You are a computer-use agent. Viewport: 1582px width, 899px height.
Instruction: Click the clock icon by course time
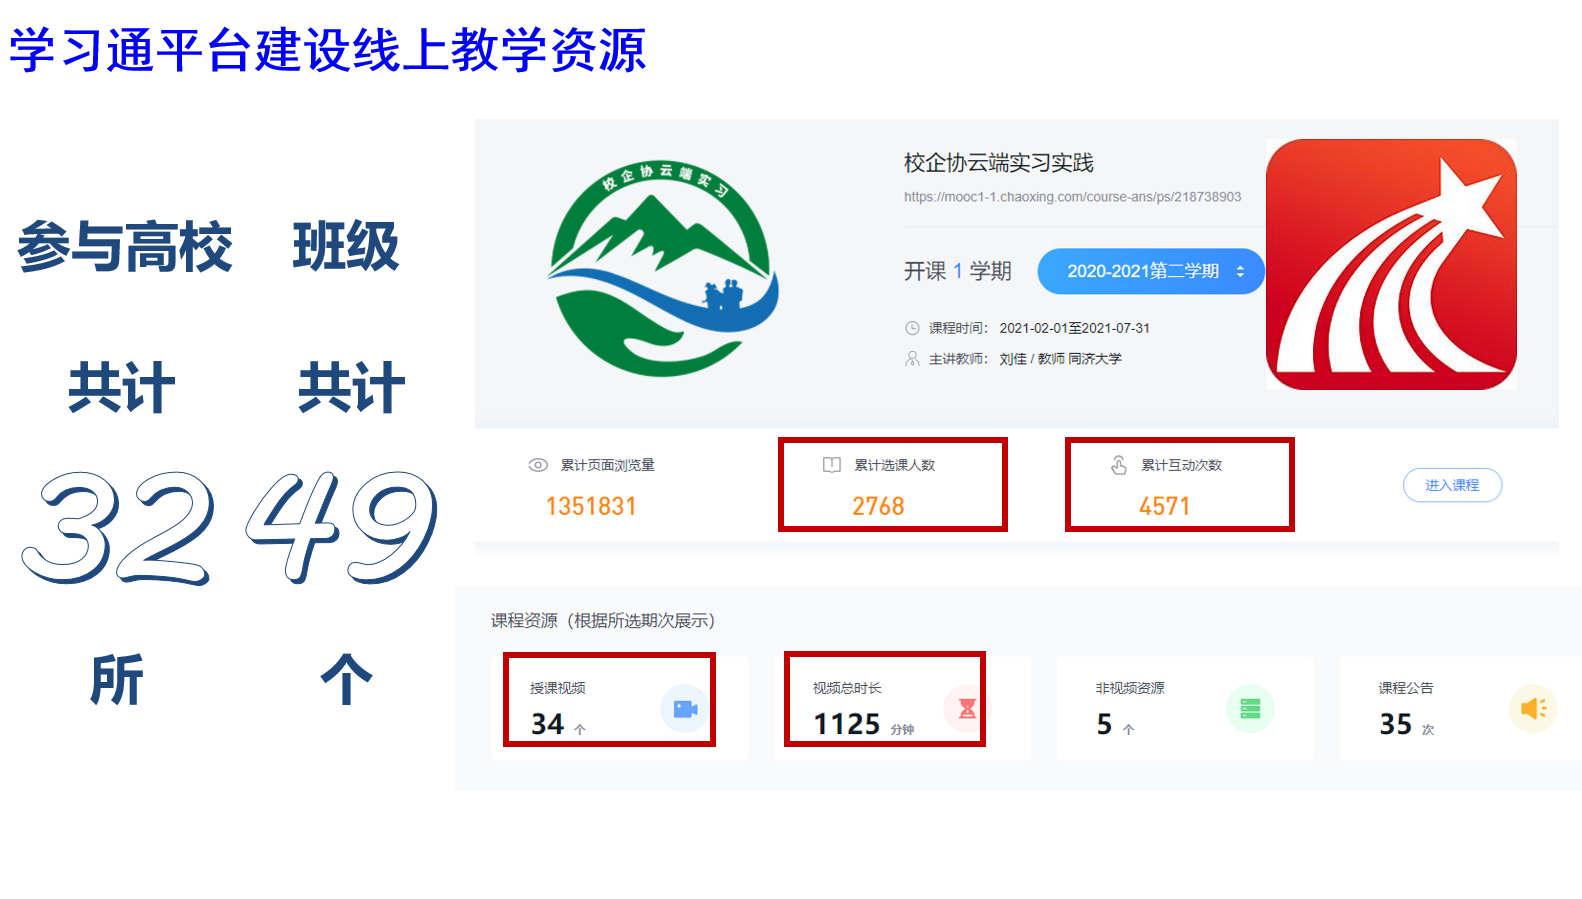coord(912,328)
